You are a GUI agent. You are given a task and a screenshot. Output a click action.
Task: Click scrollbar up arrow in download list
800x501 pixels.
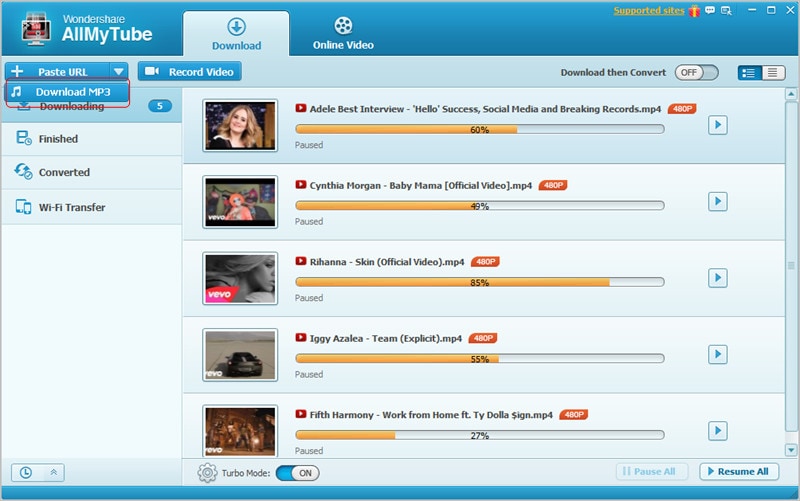(791, 94)
